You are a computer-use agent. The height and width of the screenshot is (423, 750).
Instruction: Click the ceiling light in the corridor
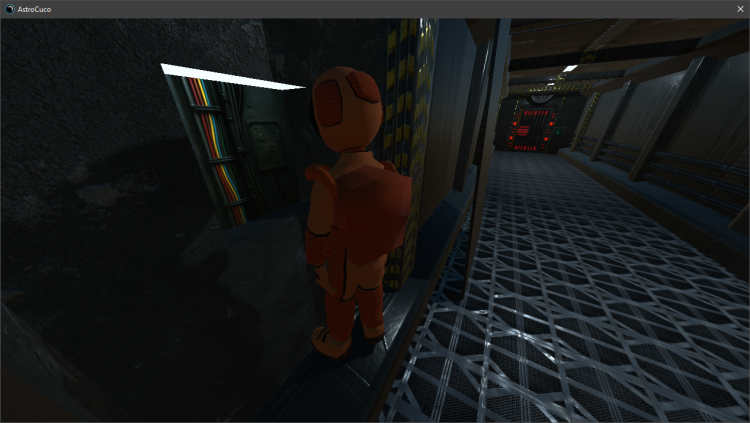[x=569, y=69]
